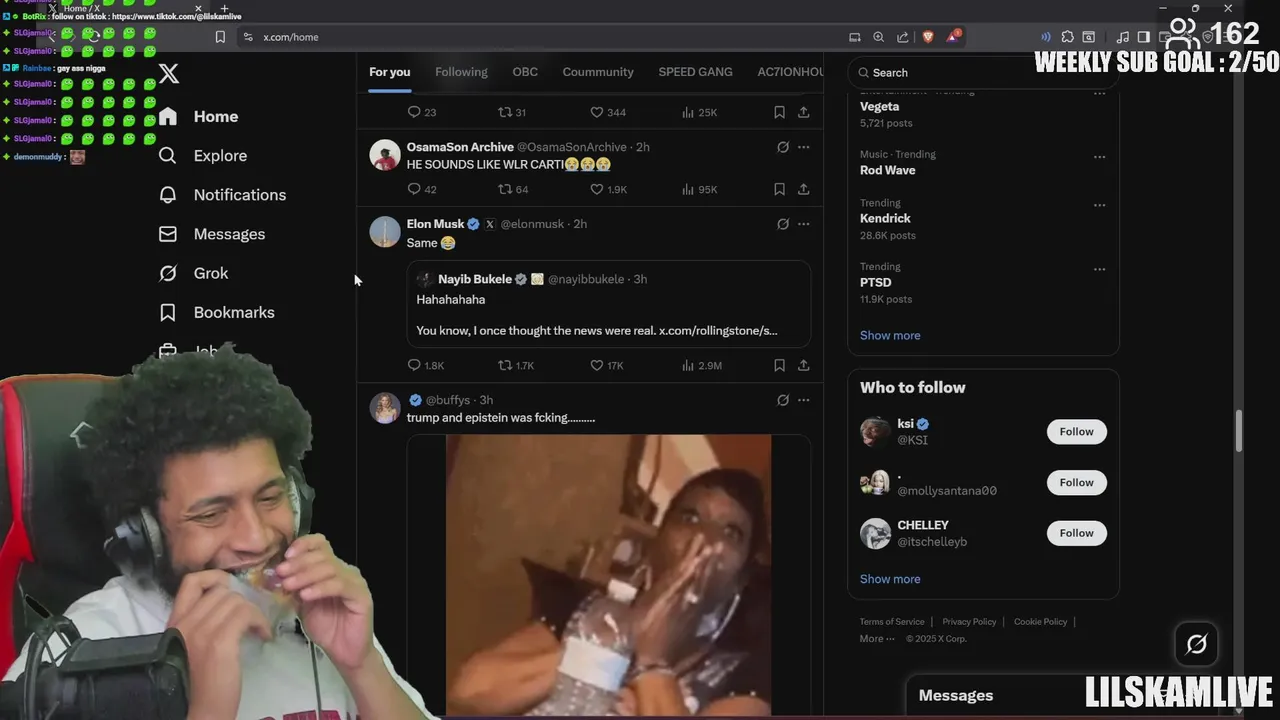Open the Cookie Policy link

point(1040,622)
